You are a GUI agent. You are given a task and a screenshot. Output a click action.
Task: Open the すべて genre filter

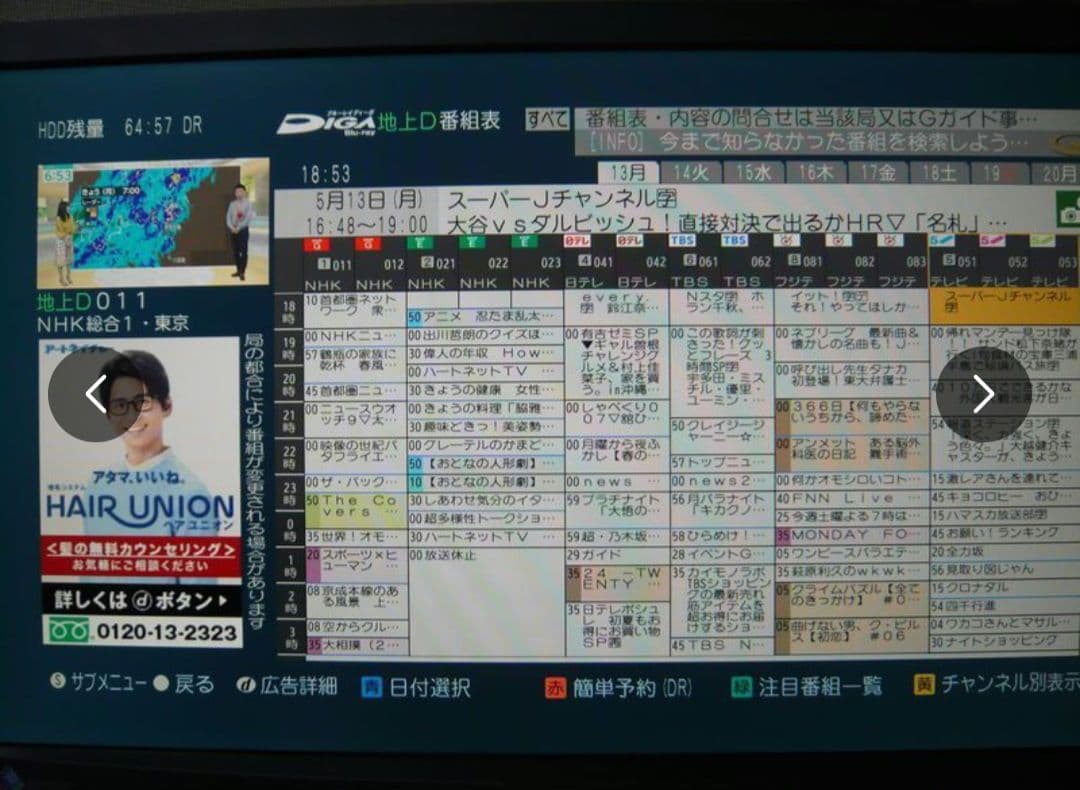coord(548,120)
